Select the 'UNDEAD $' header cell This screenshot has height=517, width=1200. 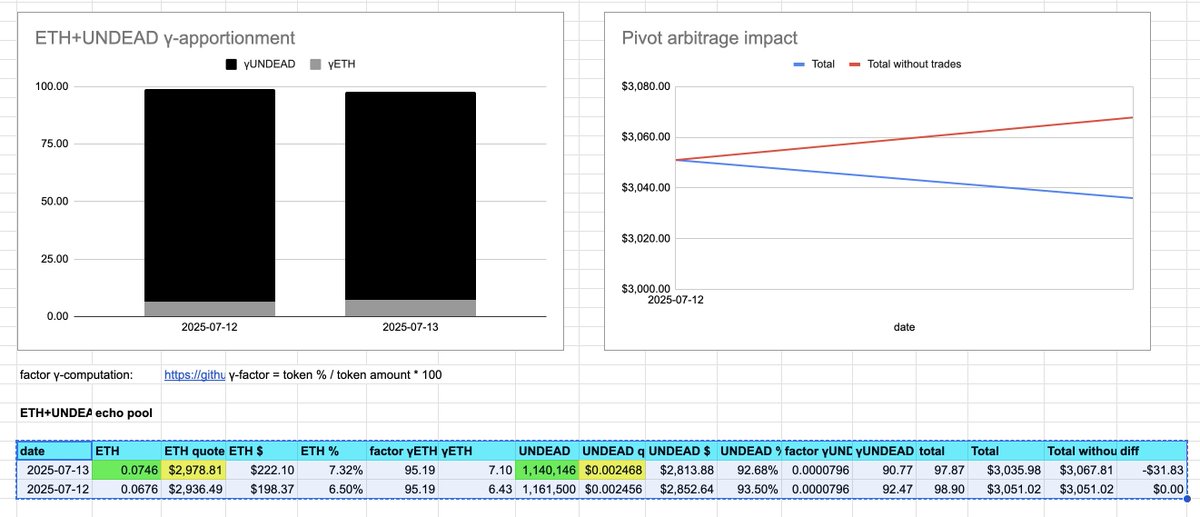(x=683, y=452)
